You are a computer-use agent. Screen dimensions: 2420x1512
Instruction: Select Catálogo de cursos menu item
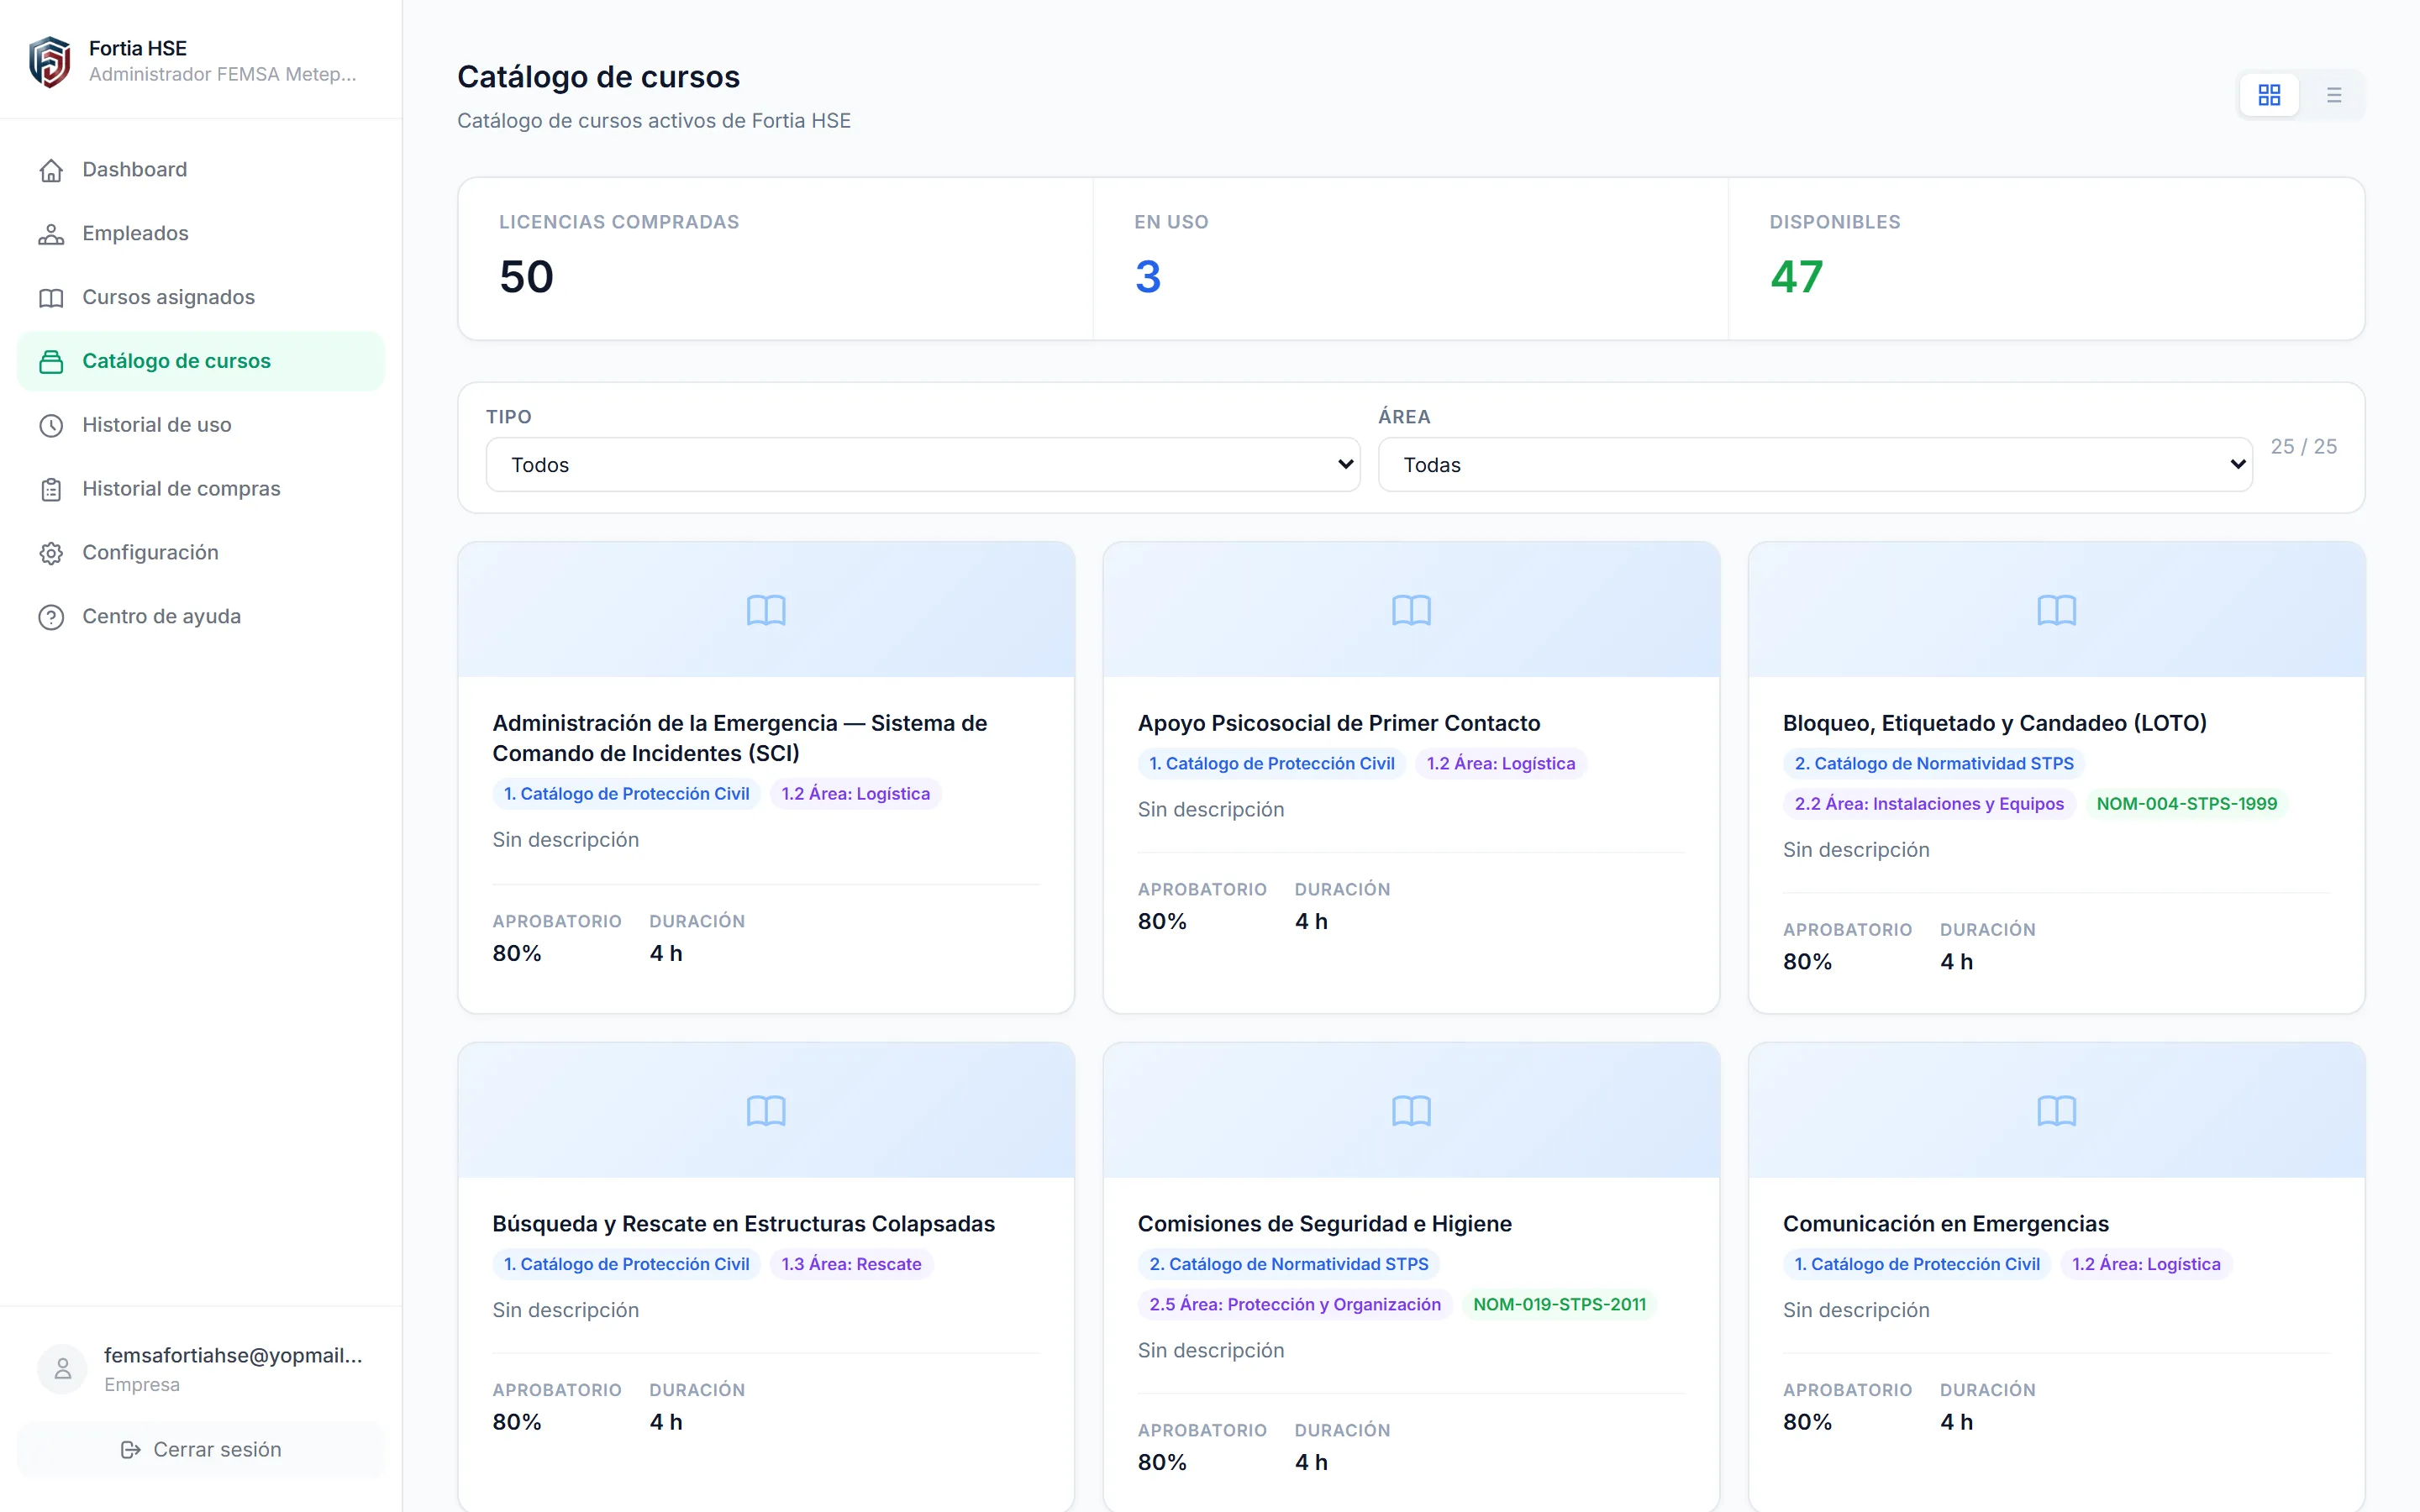coord(201,361)
